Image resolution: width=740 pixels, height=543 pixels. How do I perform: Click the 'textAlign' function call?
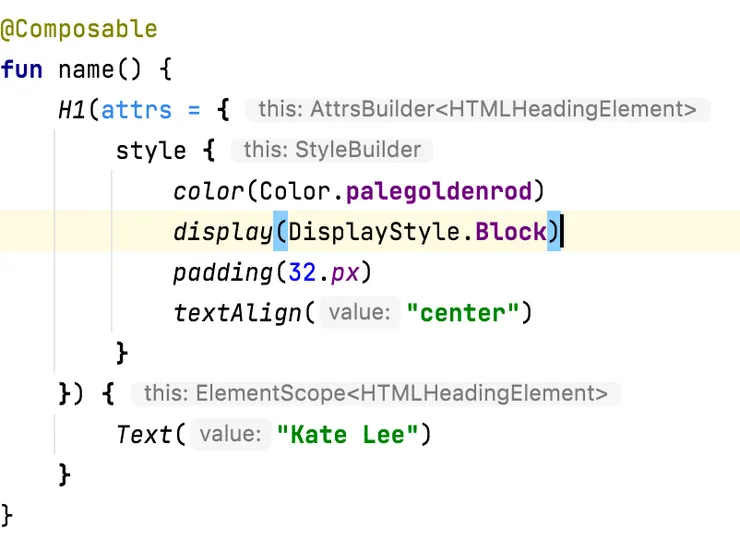coord(237,313)
